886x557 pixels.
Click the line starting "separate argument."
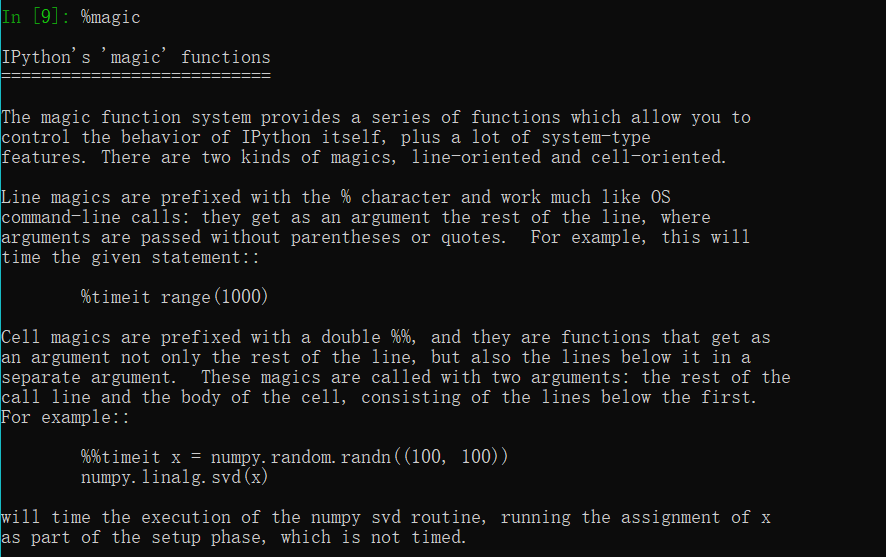pyautogui.click(x=395, y=377)
